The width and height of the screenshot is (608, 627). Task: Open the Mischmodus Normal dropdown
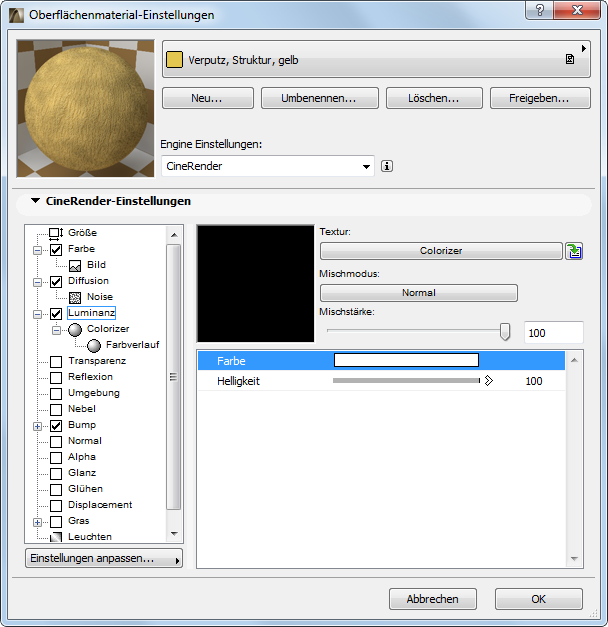418,293
